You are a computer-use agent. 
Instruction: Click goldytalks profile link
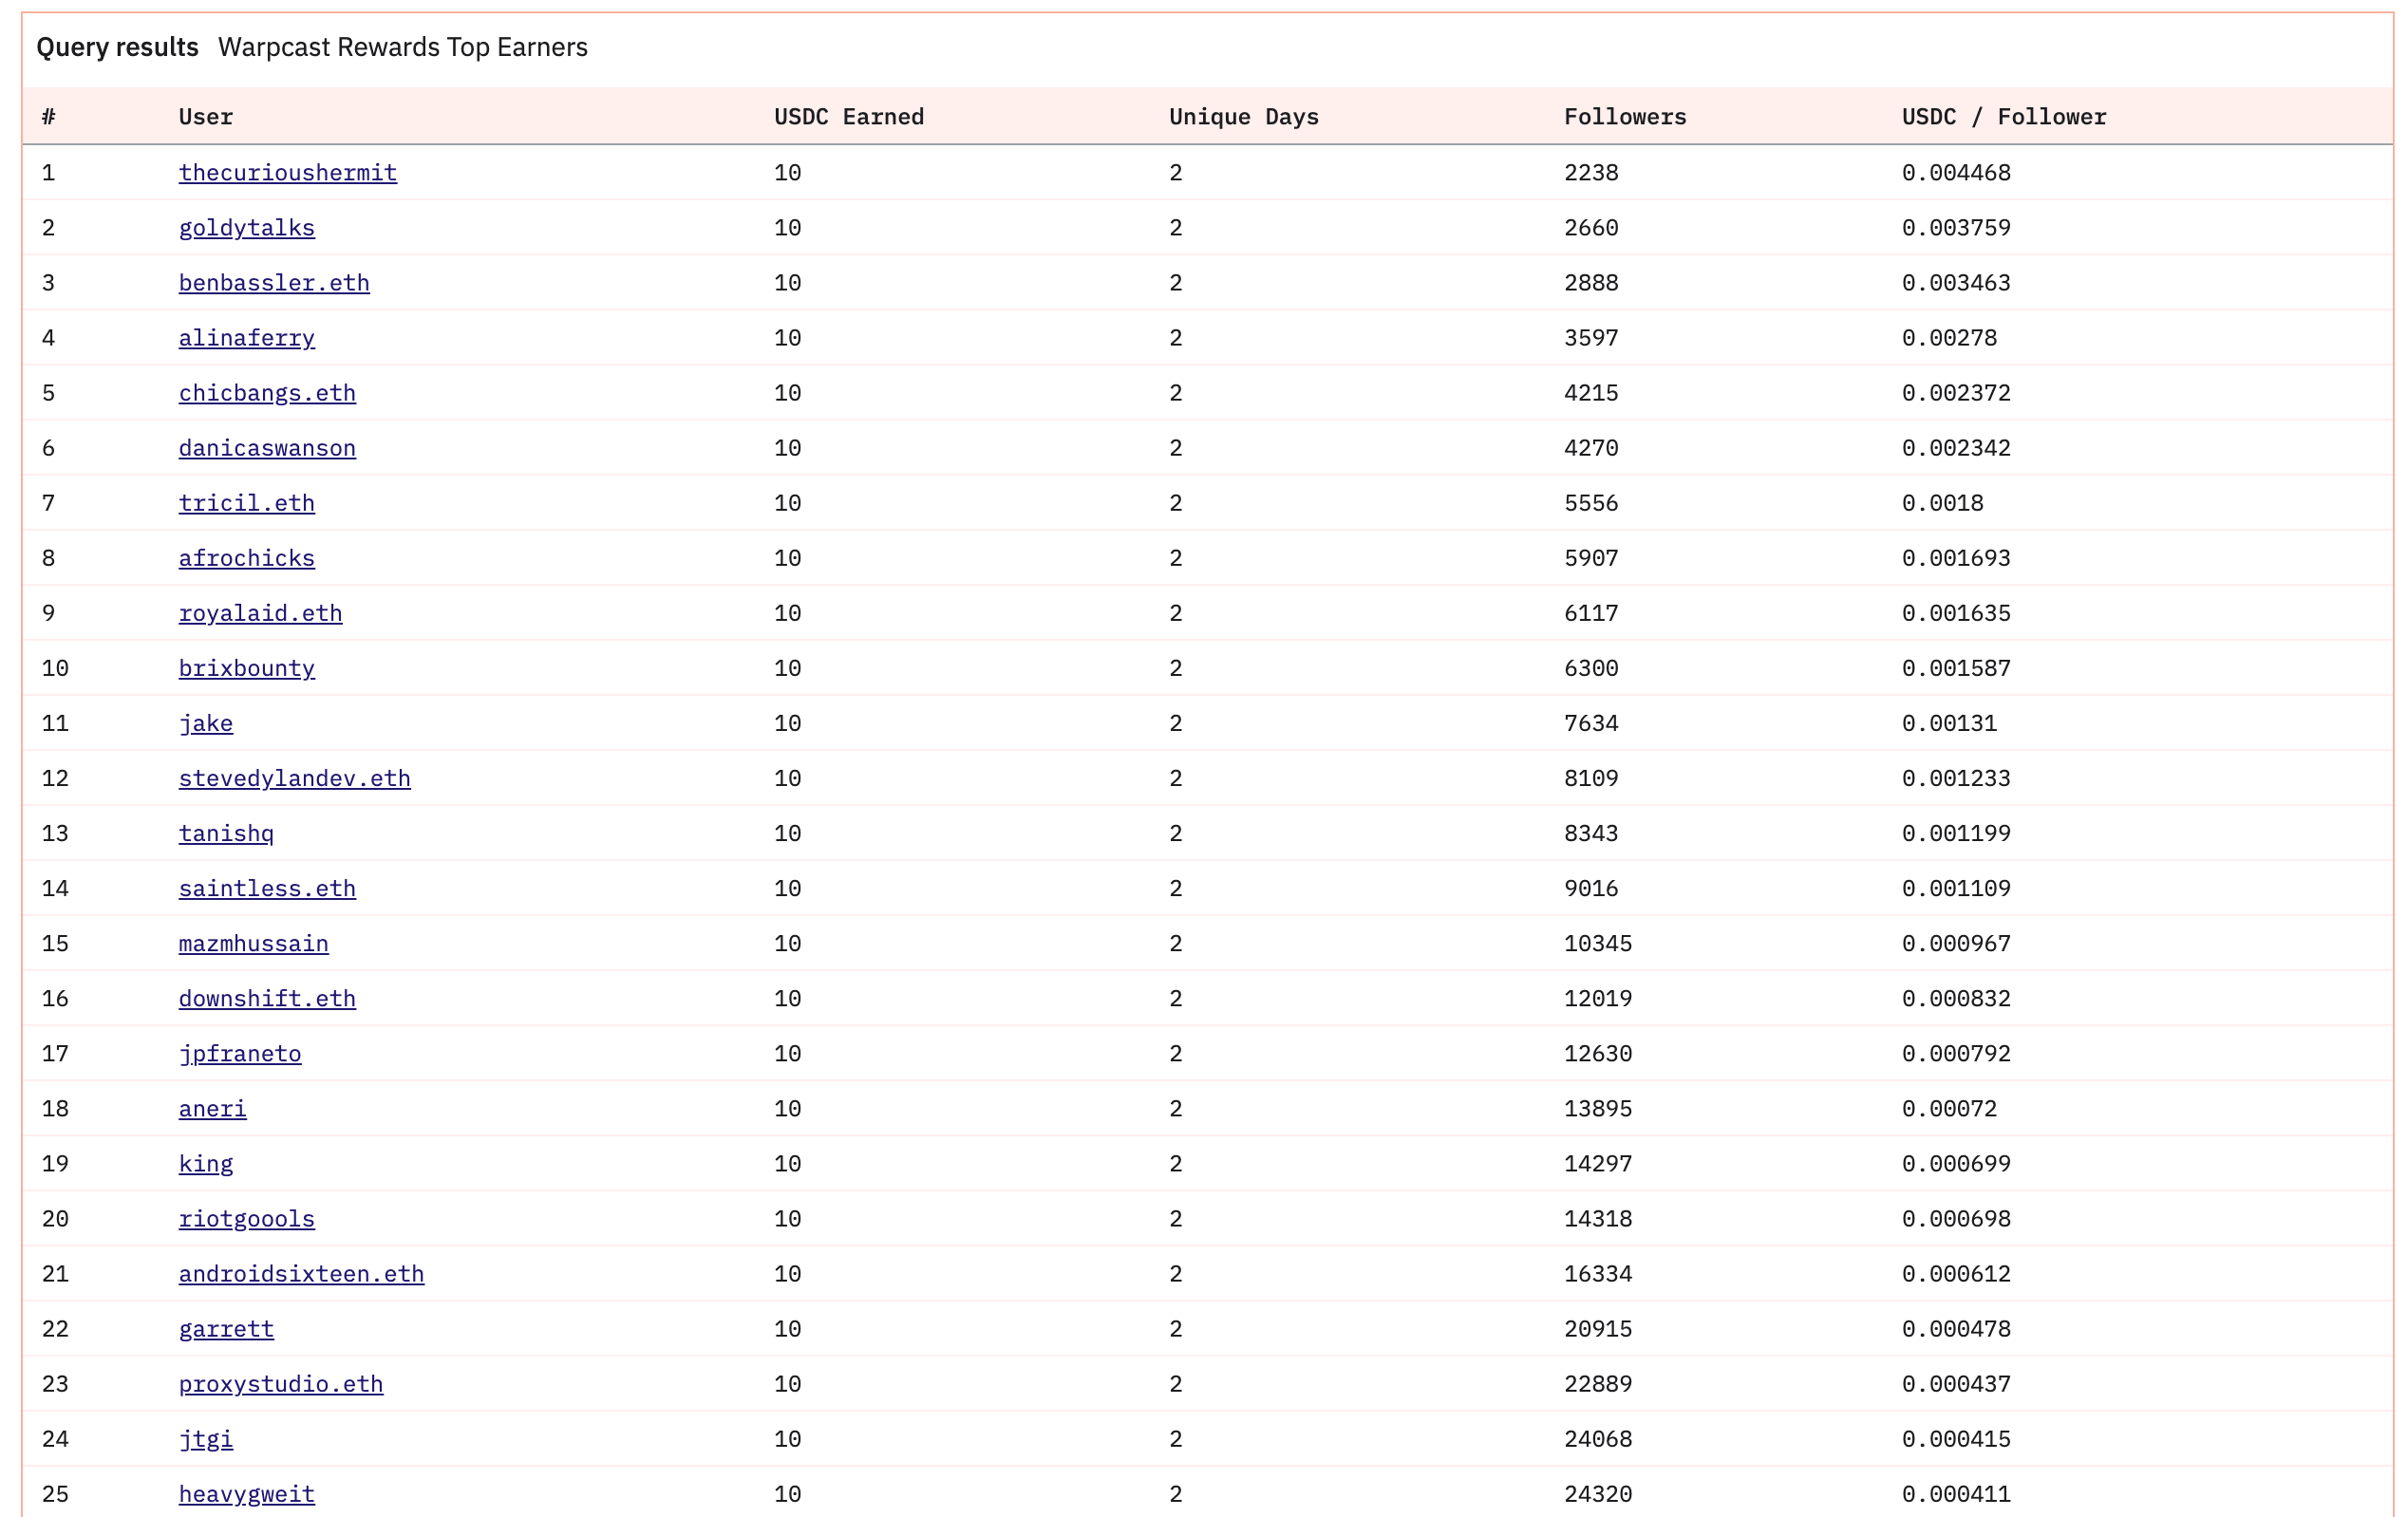(246, 227)
